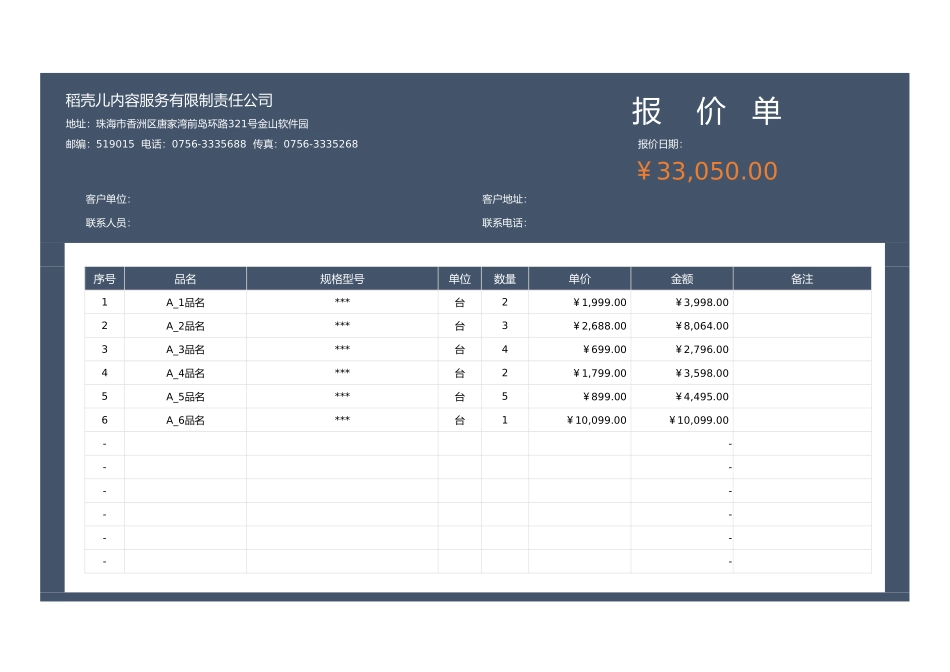Click the 报价日期 label
This screenshot has height=672, width=950.
coord(660,143)
